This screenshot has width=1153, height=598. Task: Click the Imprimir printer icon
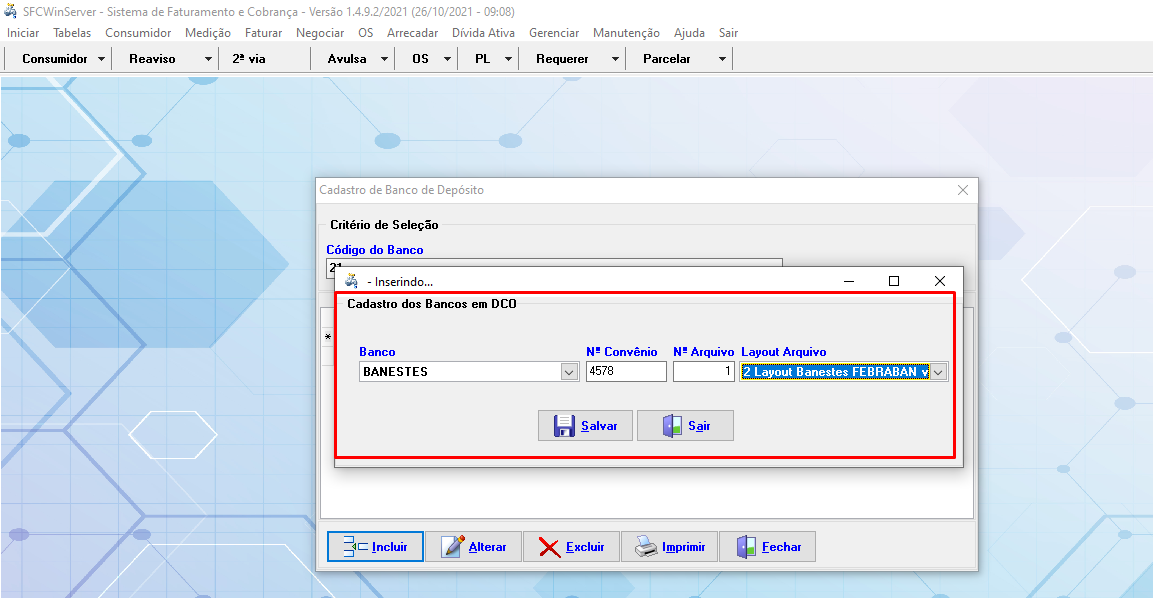coord(647,547)
